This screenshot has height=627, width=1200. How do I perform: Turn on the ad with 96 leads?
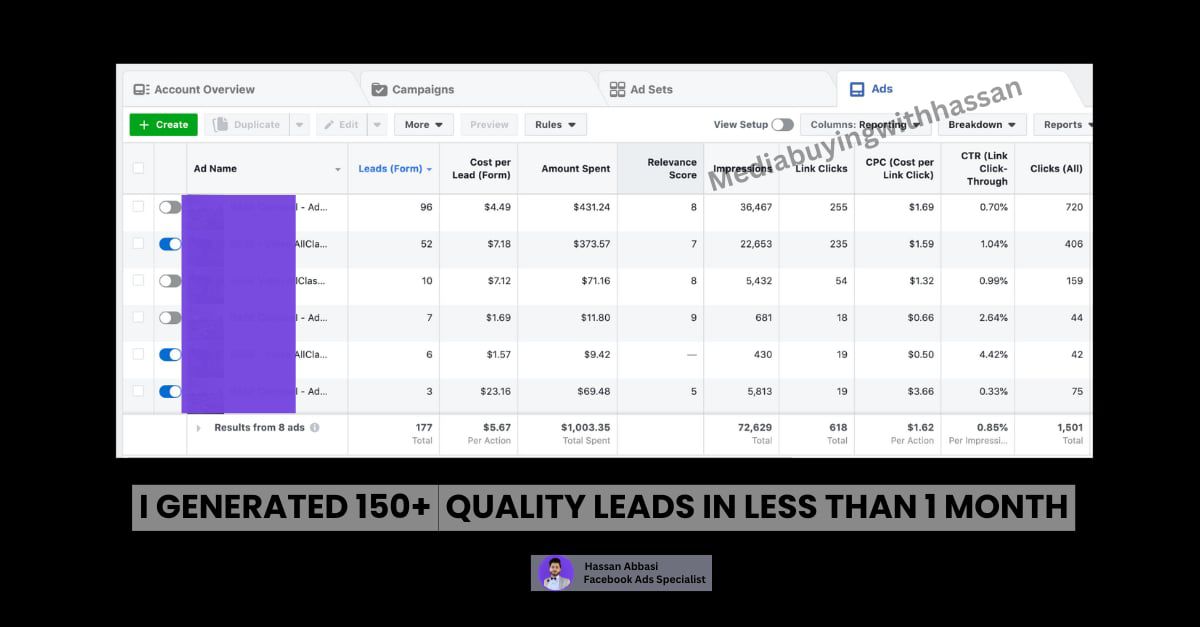(x=170, y=207)
